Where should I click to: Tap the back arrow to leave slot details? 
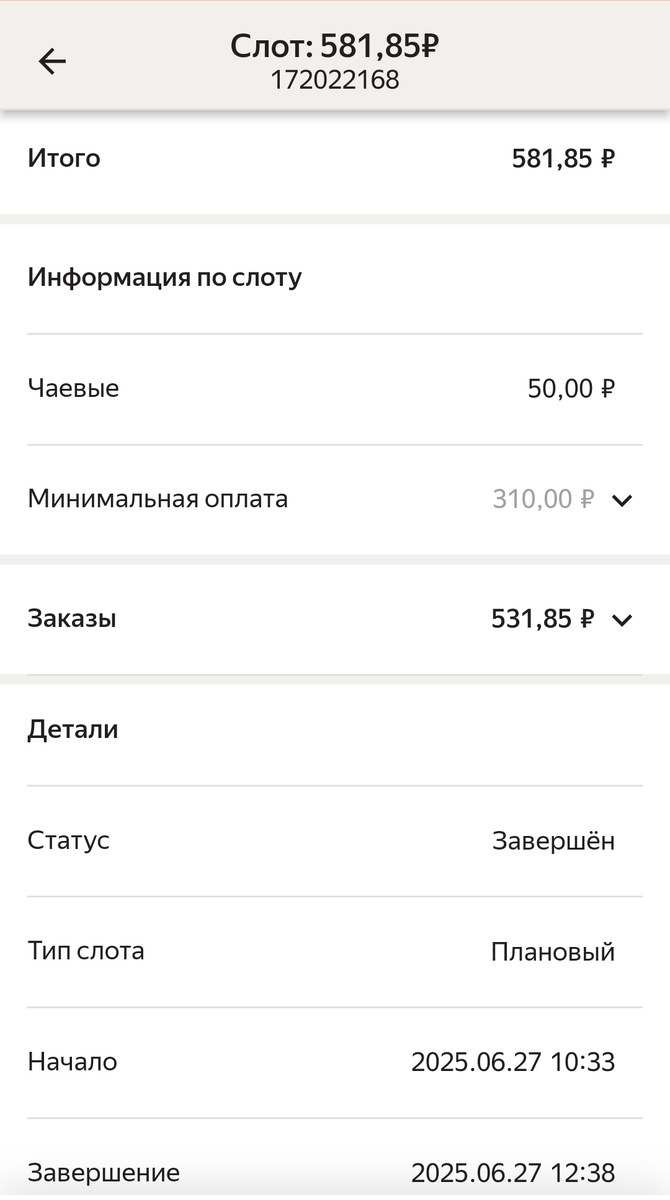tap(52, 61)
